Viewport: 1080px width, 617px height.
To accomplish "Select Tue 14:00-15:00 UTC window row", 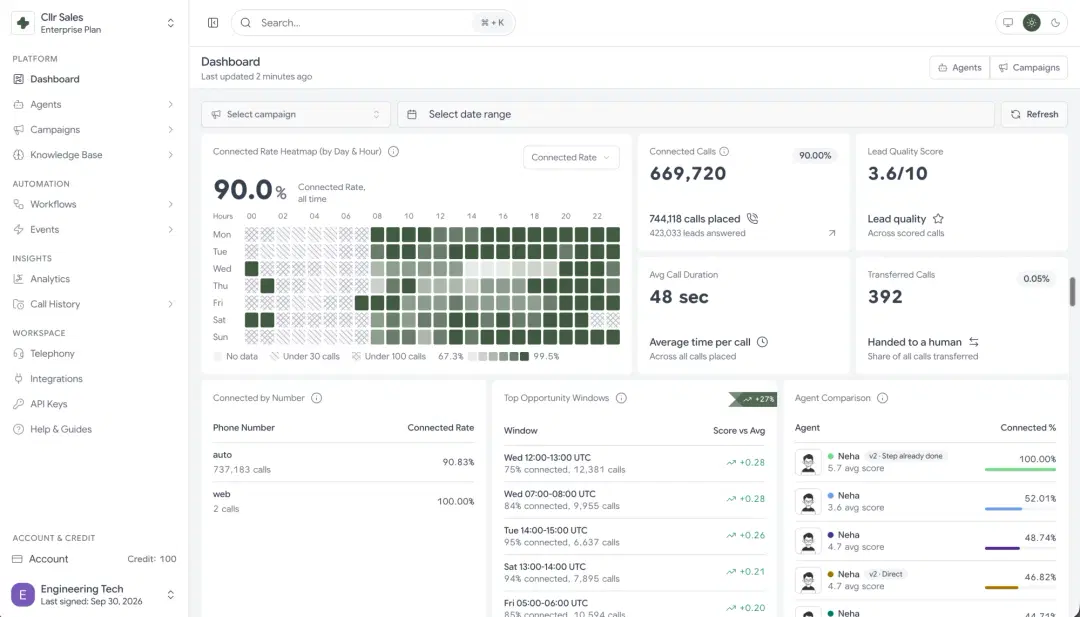I will click(634, 536).
